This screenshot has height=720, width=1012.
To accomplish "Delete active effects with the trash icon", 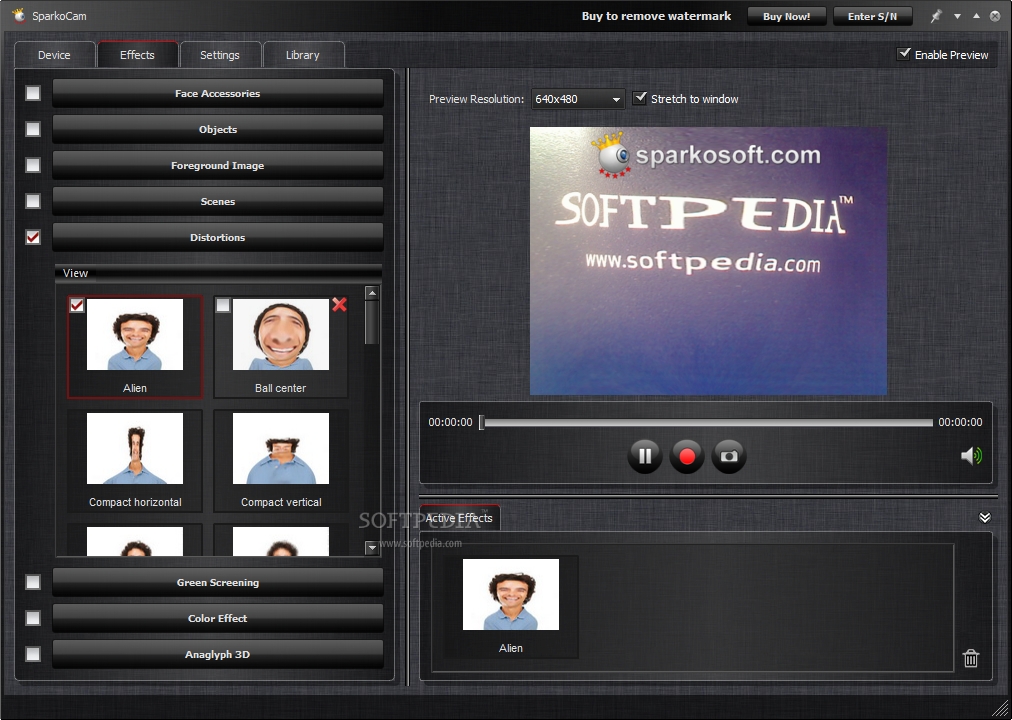I will click(x=971, y=658).
